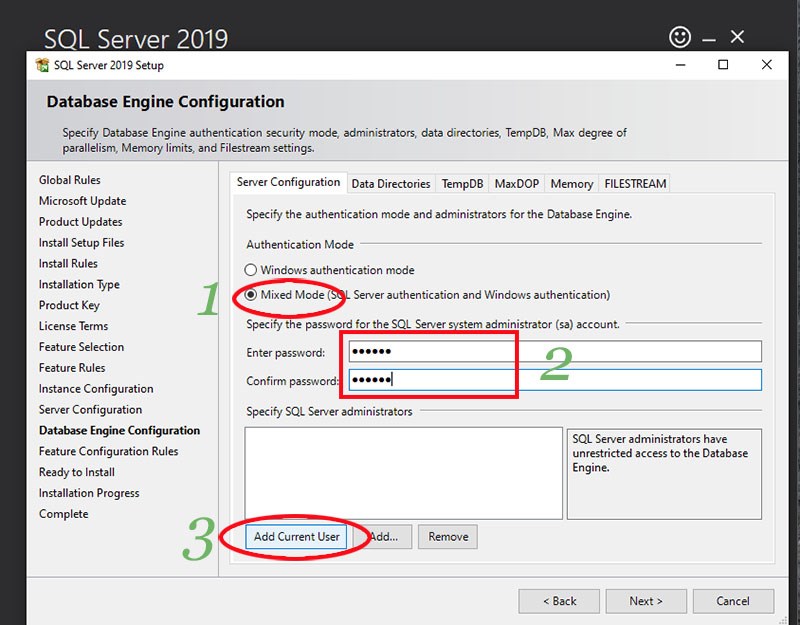800x625 pixels.
Task: Select the Server Configuration tab
Action: pyautogui.click(x=288, y=182)
